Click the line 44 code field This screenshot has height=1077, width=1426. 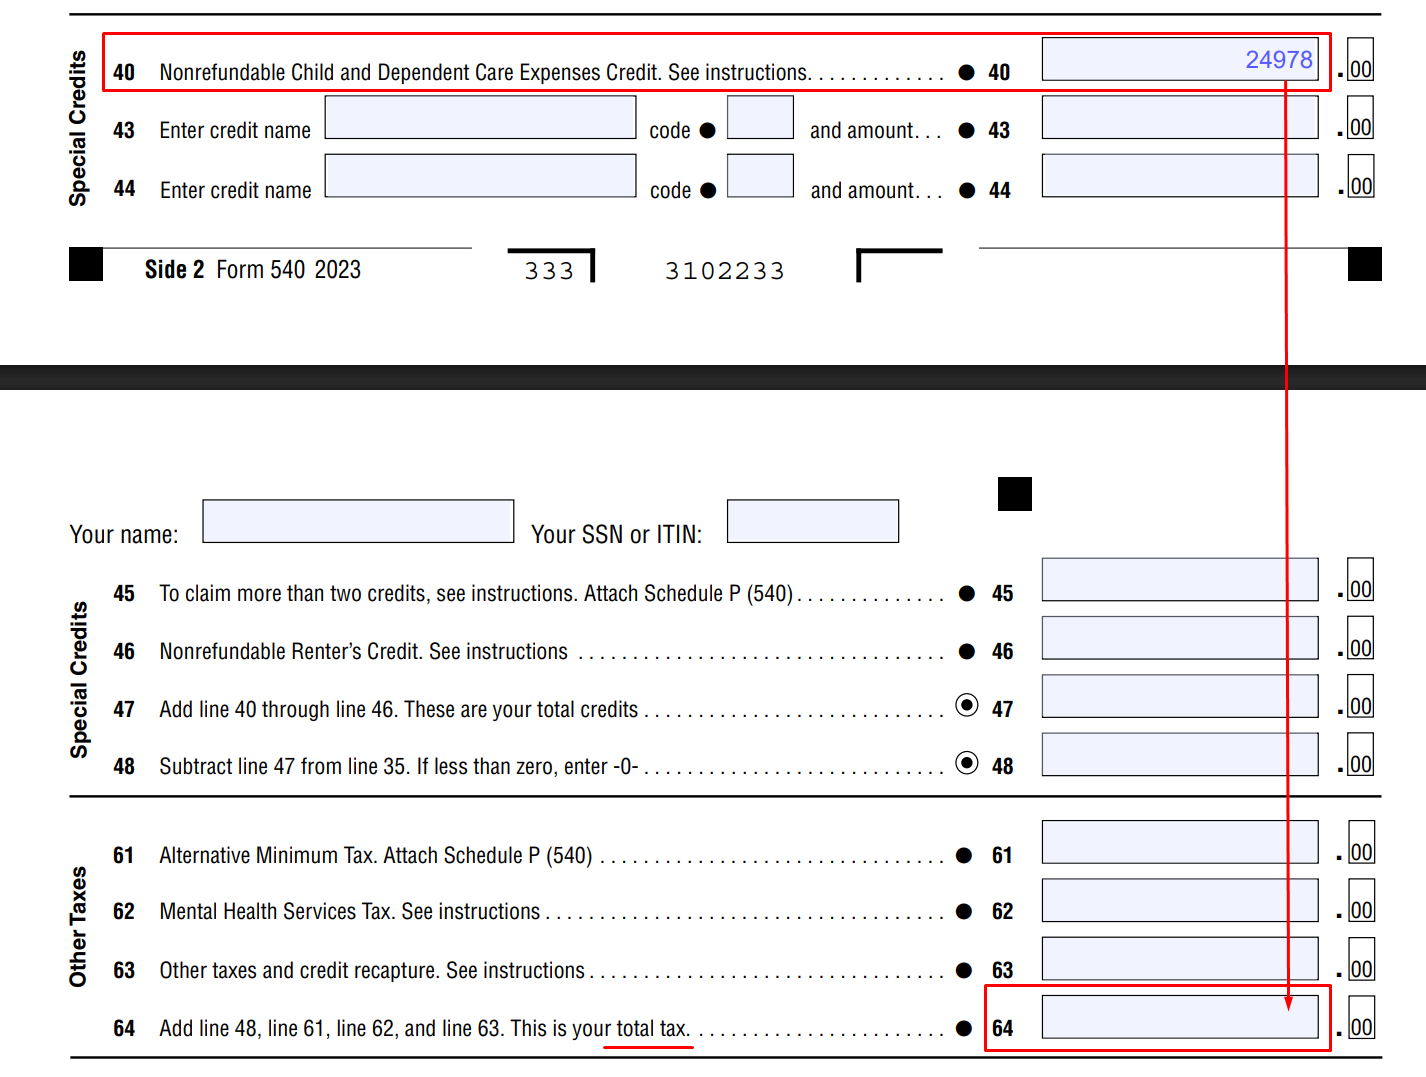(760, 175)
